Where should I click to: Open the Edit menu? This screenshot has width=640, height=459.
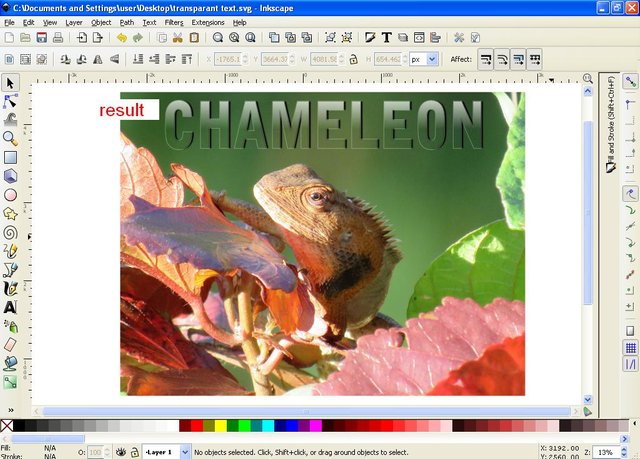coord(28,22)
